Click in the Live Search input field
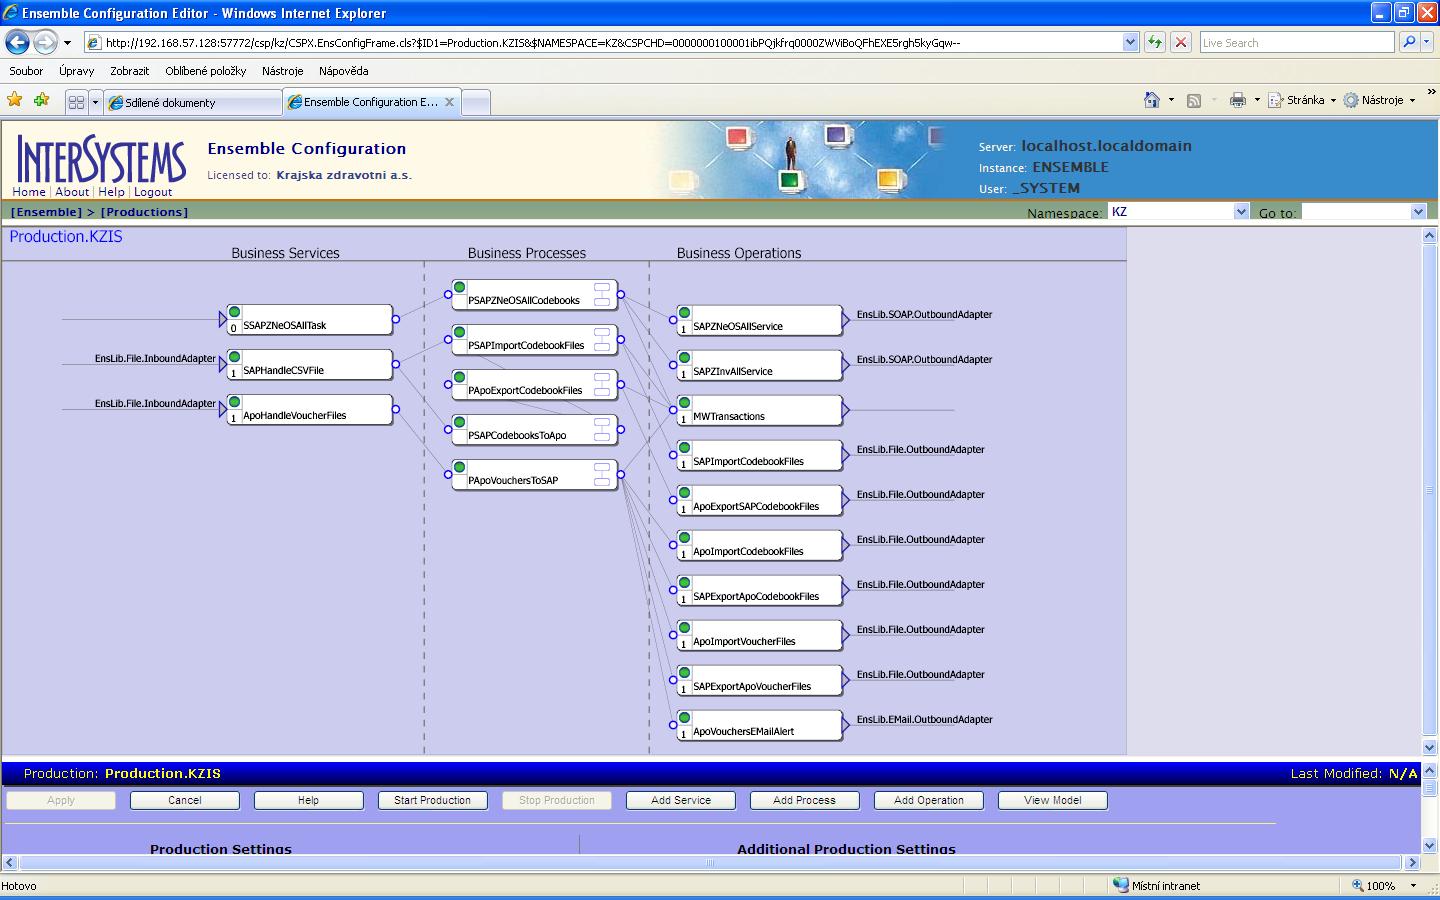Viewport: 1440px width, 900px height. (1296, 43)
